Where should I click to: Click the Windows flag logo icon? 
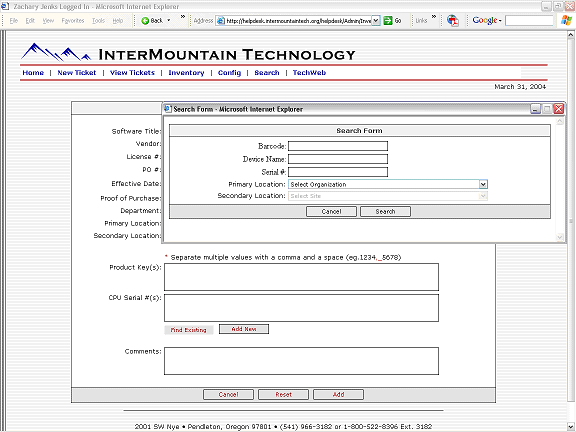click(566, 20)
